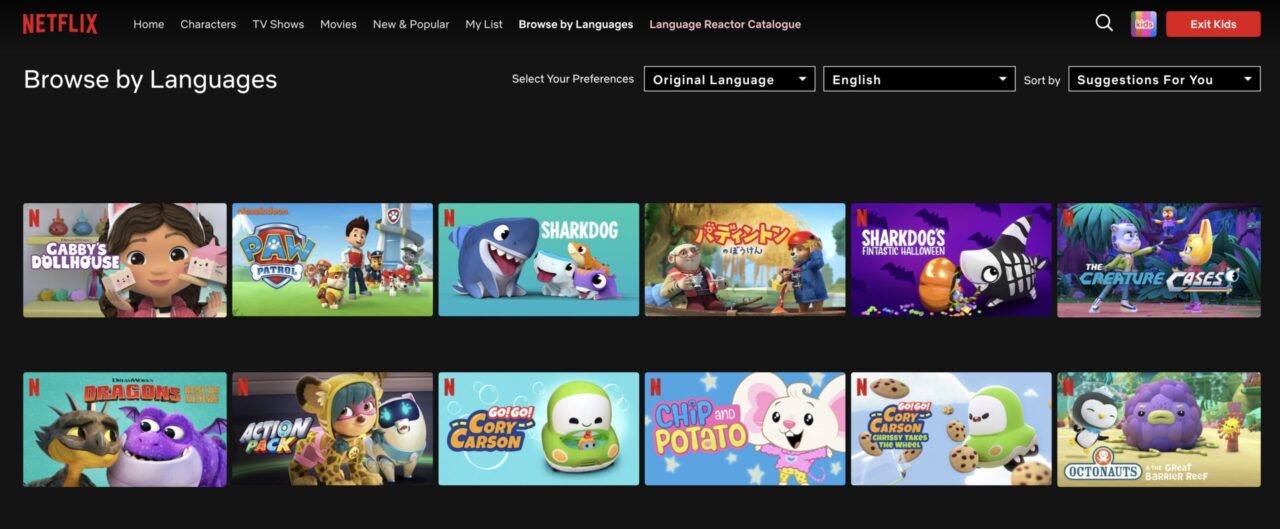1280x529 pixels.
Task: Select Browse by Languages menu item
Action: 576,24
